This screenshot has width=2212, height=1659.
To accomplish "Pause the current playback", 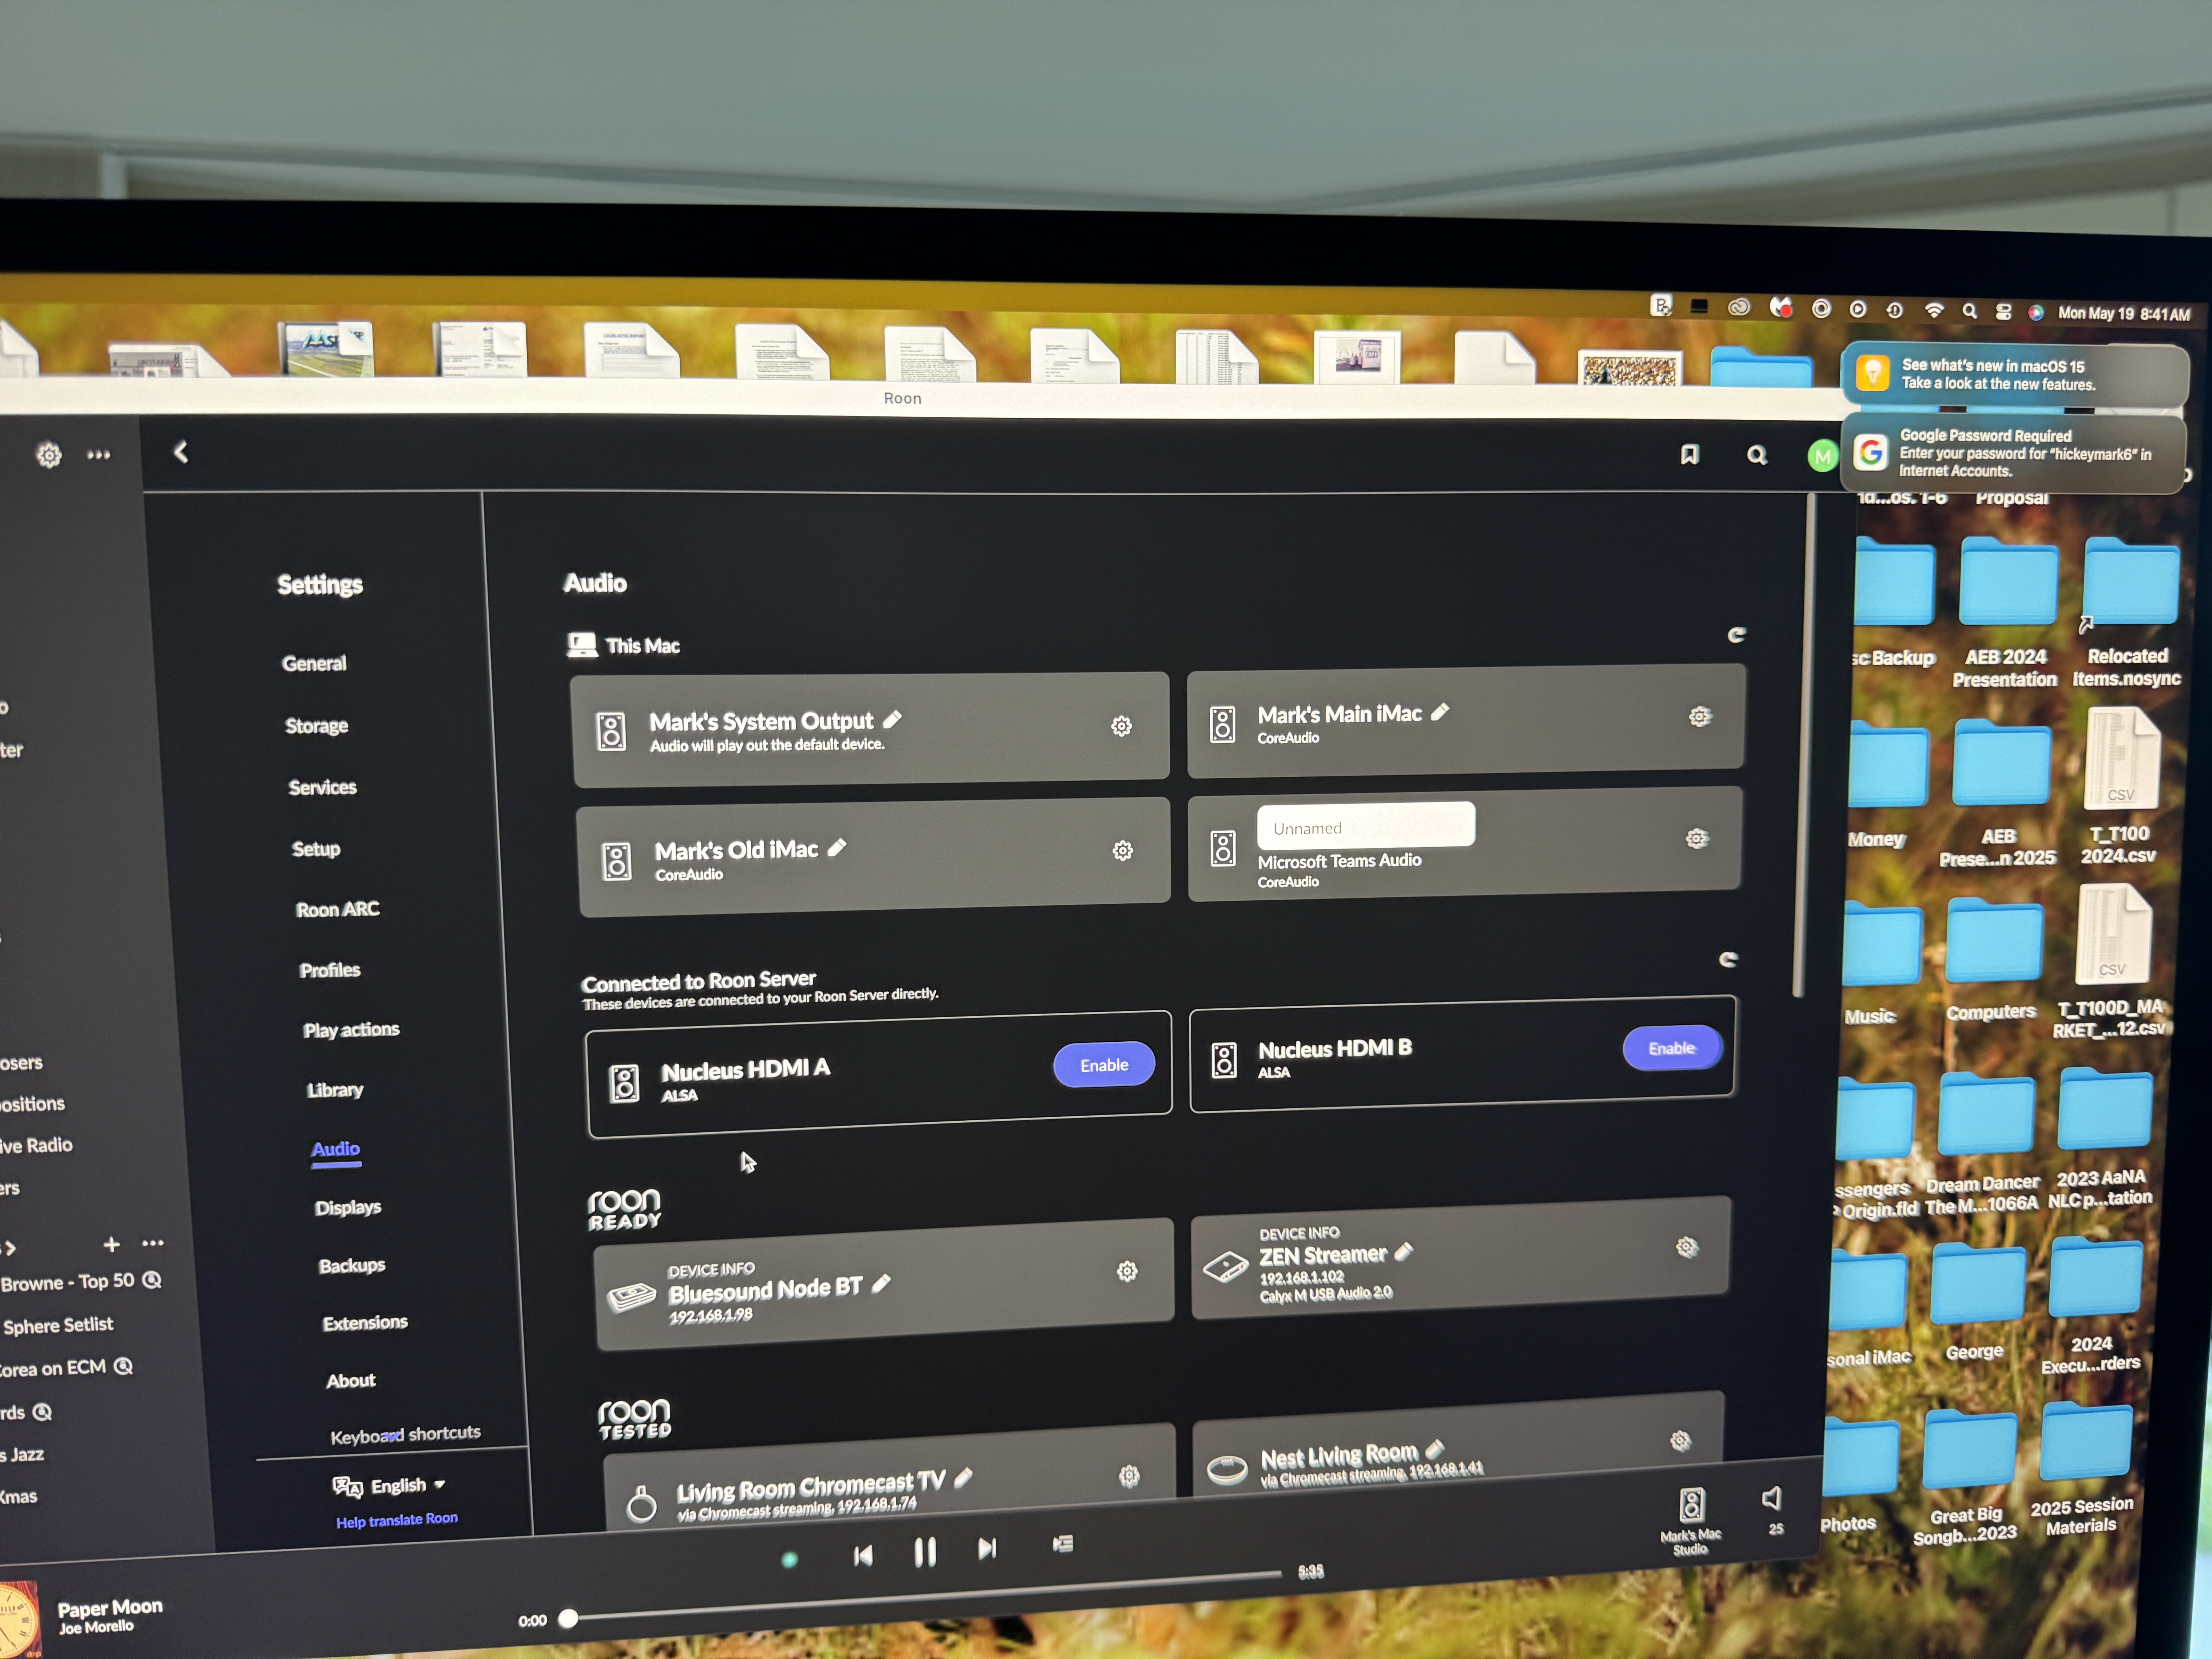I will [x=925, y=1552].
